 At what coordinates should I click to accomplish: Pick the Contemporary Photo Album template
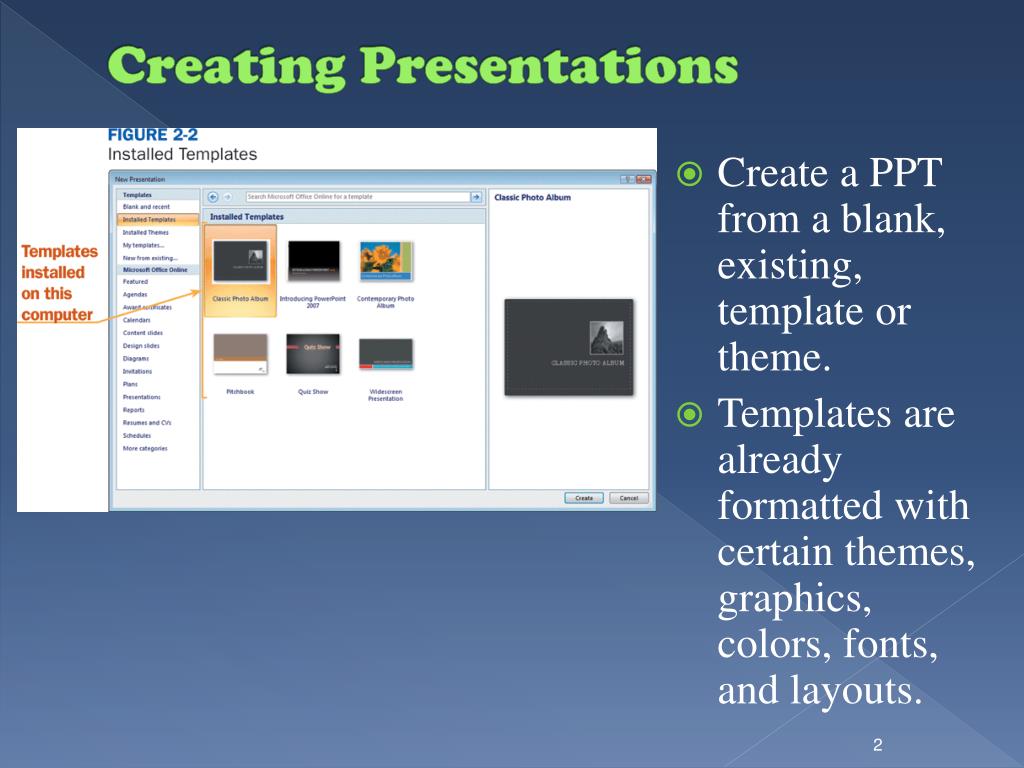click(385, 274)
